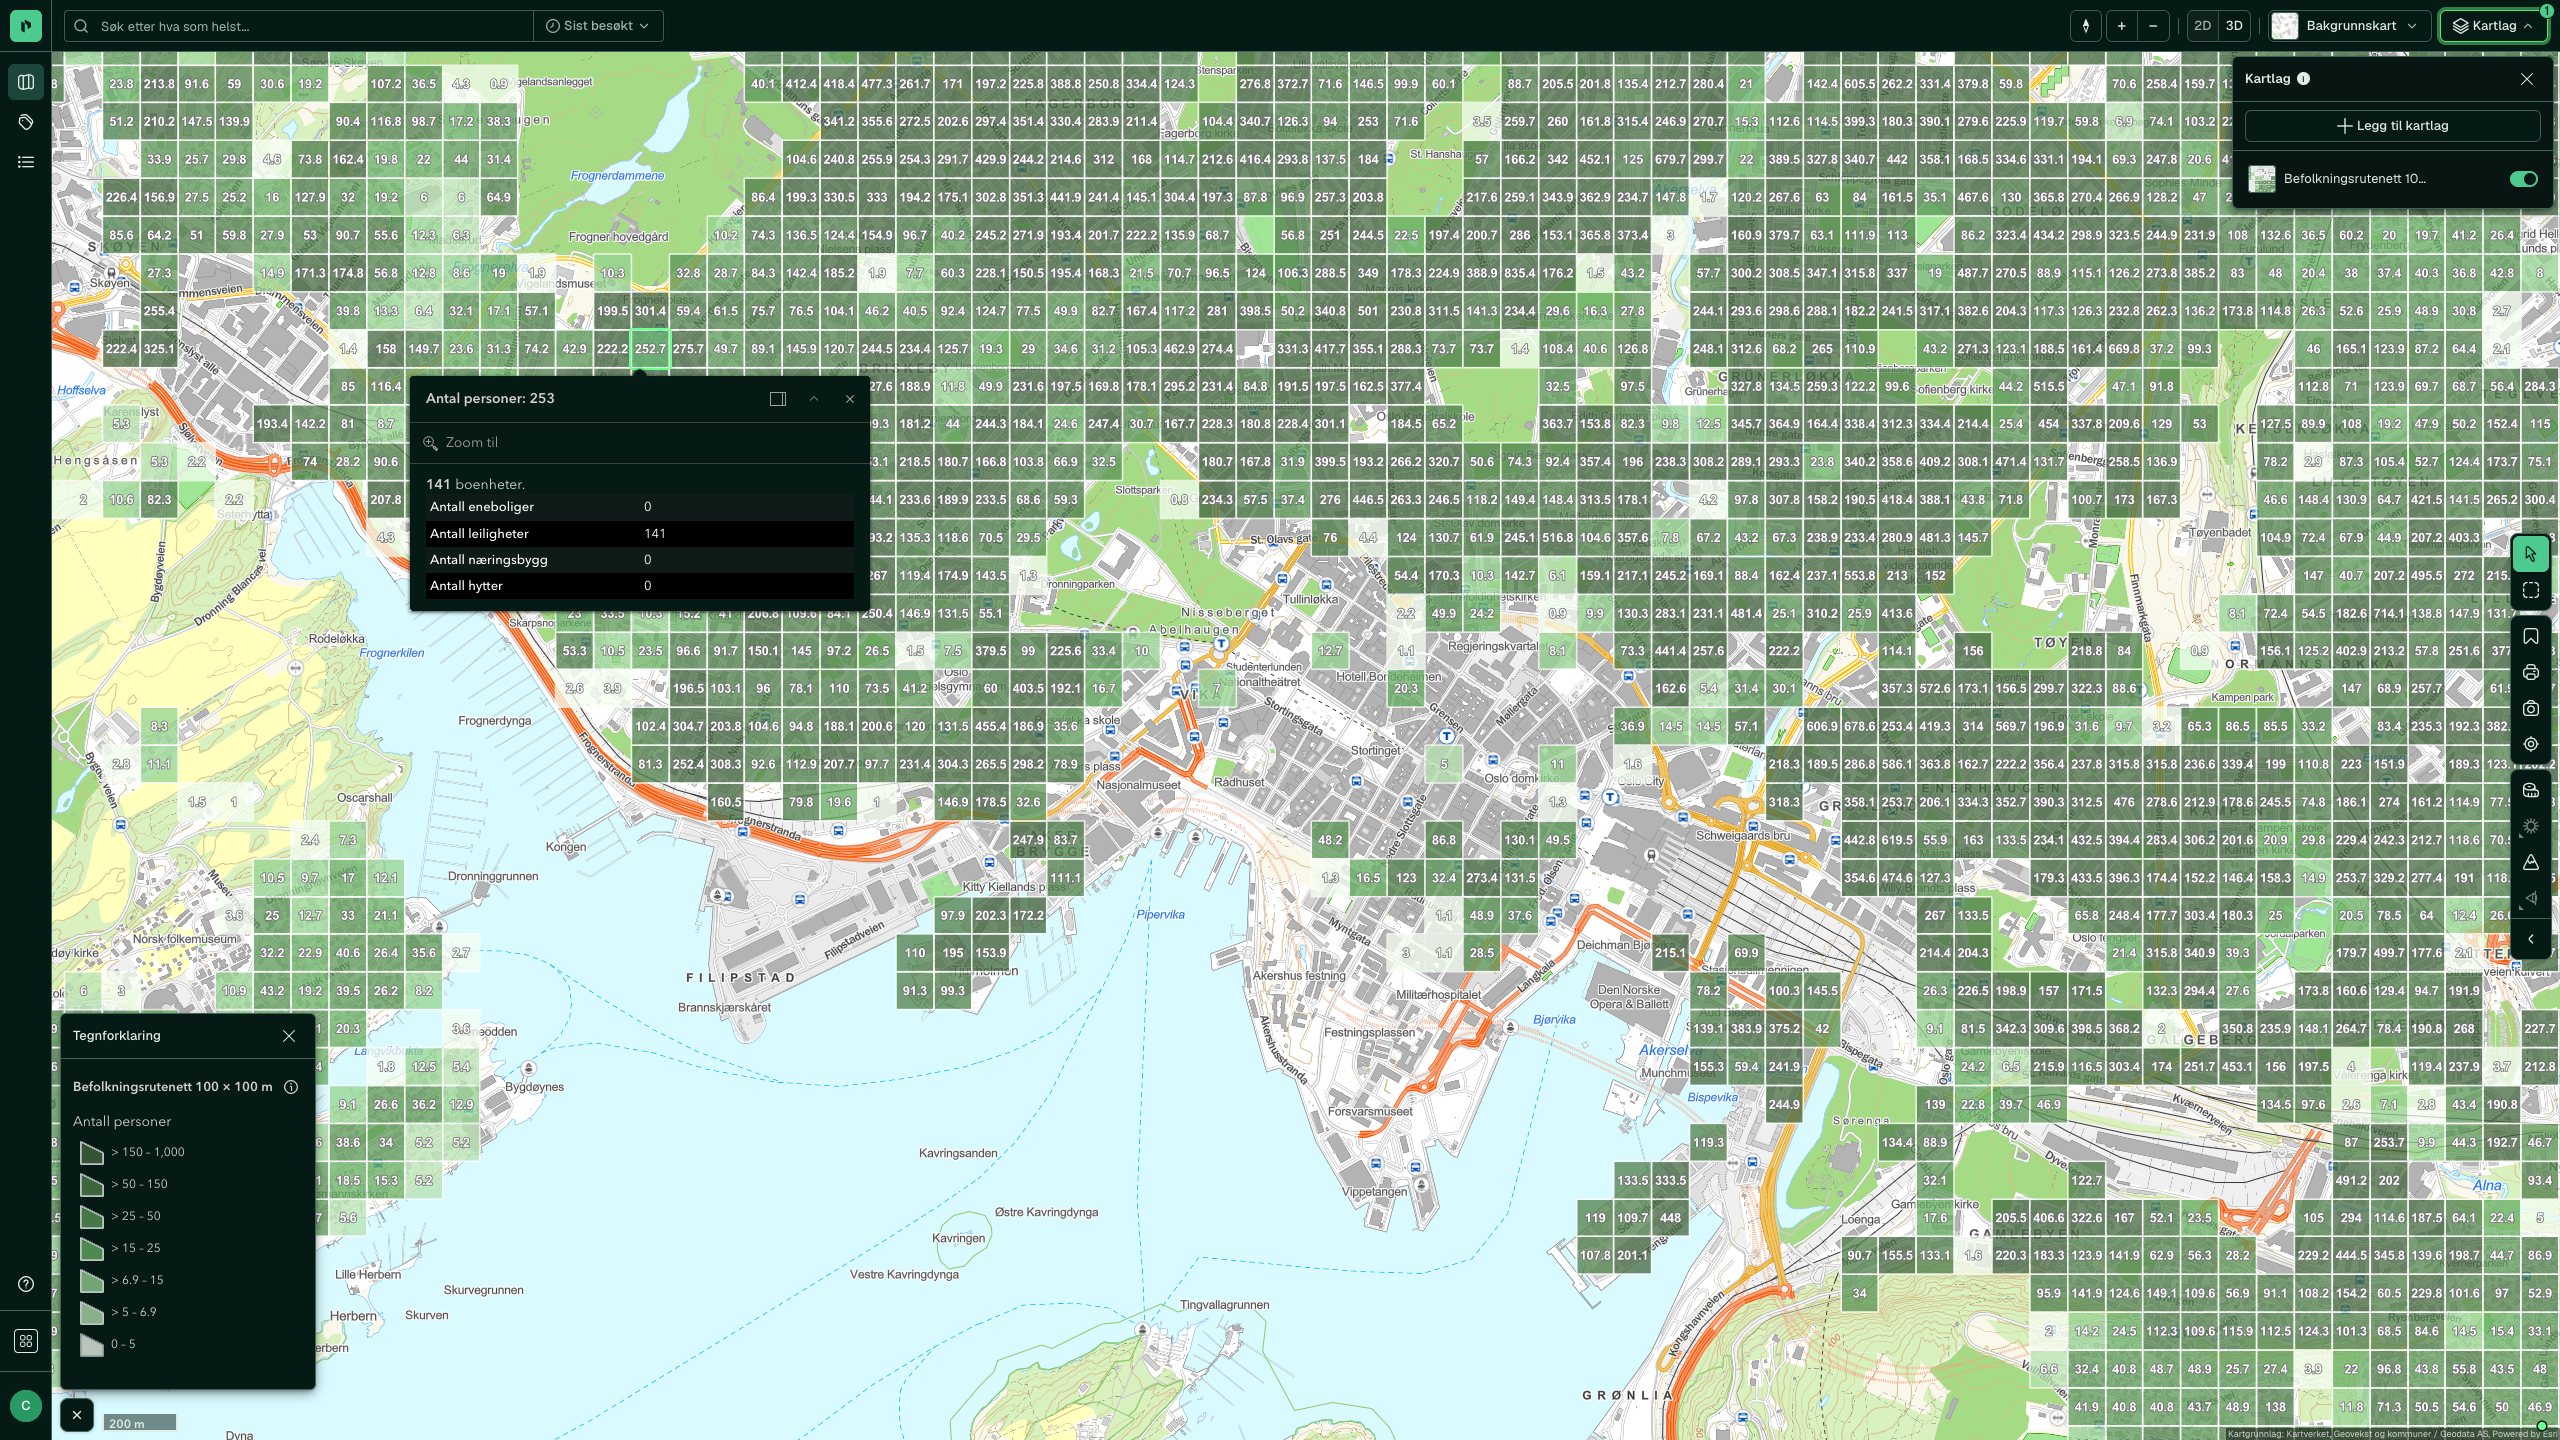This screenshot has width=2560, height=1440.
Task: Switch map to 3D view
Action: point(2234,26)
